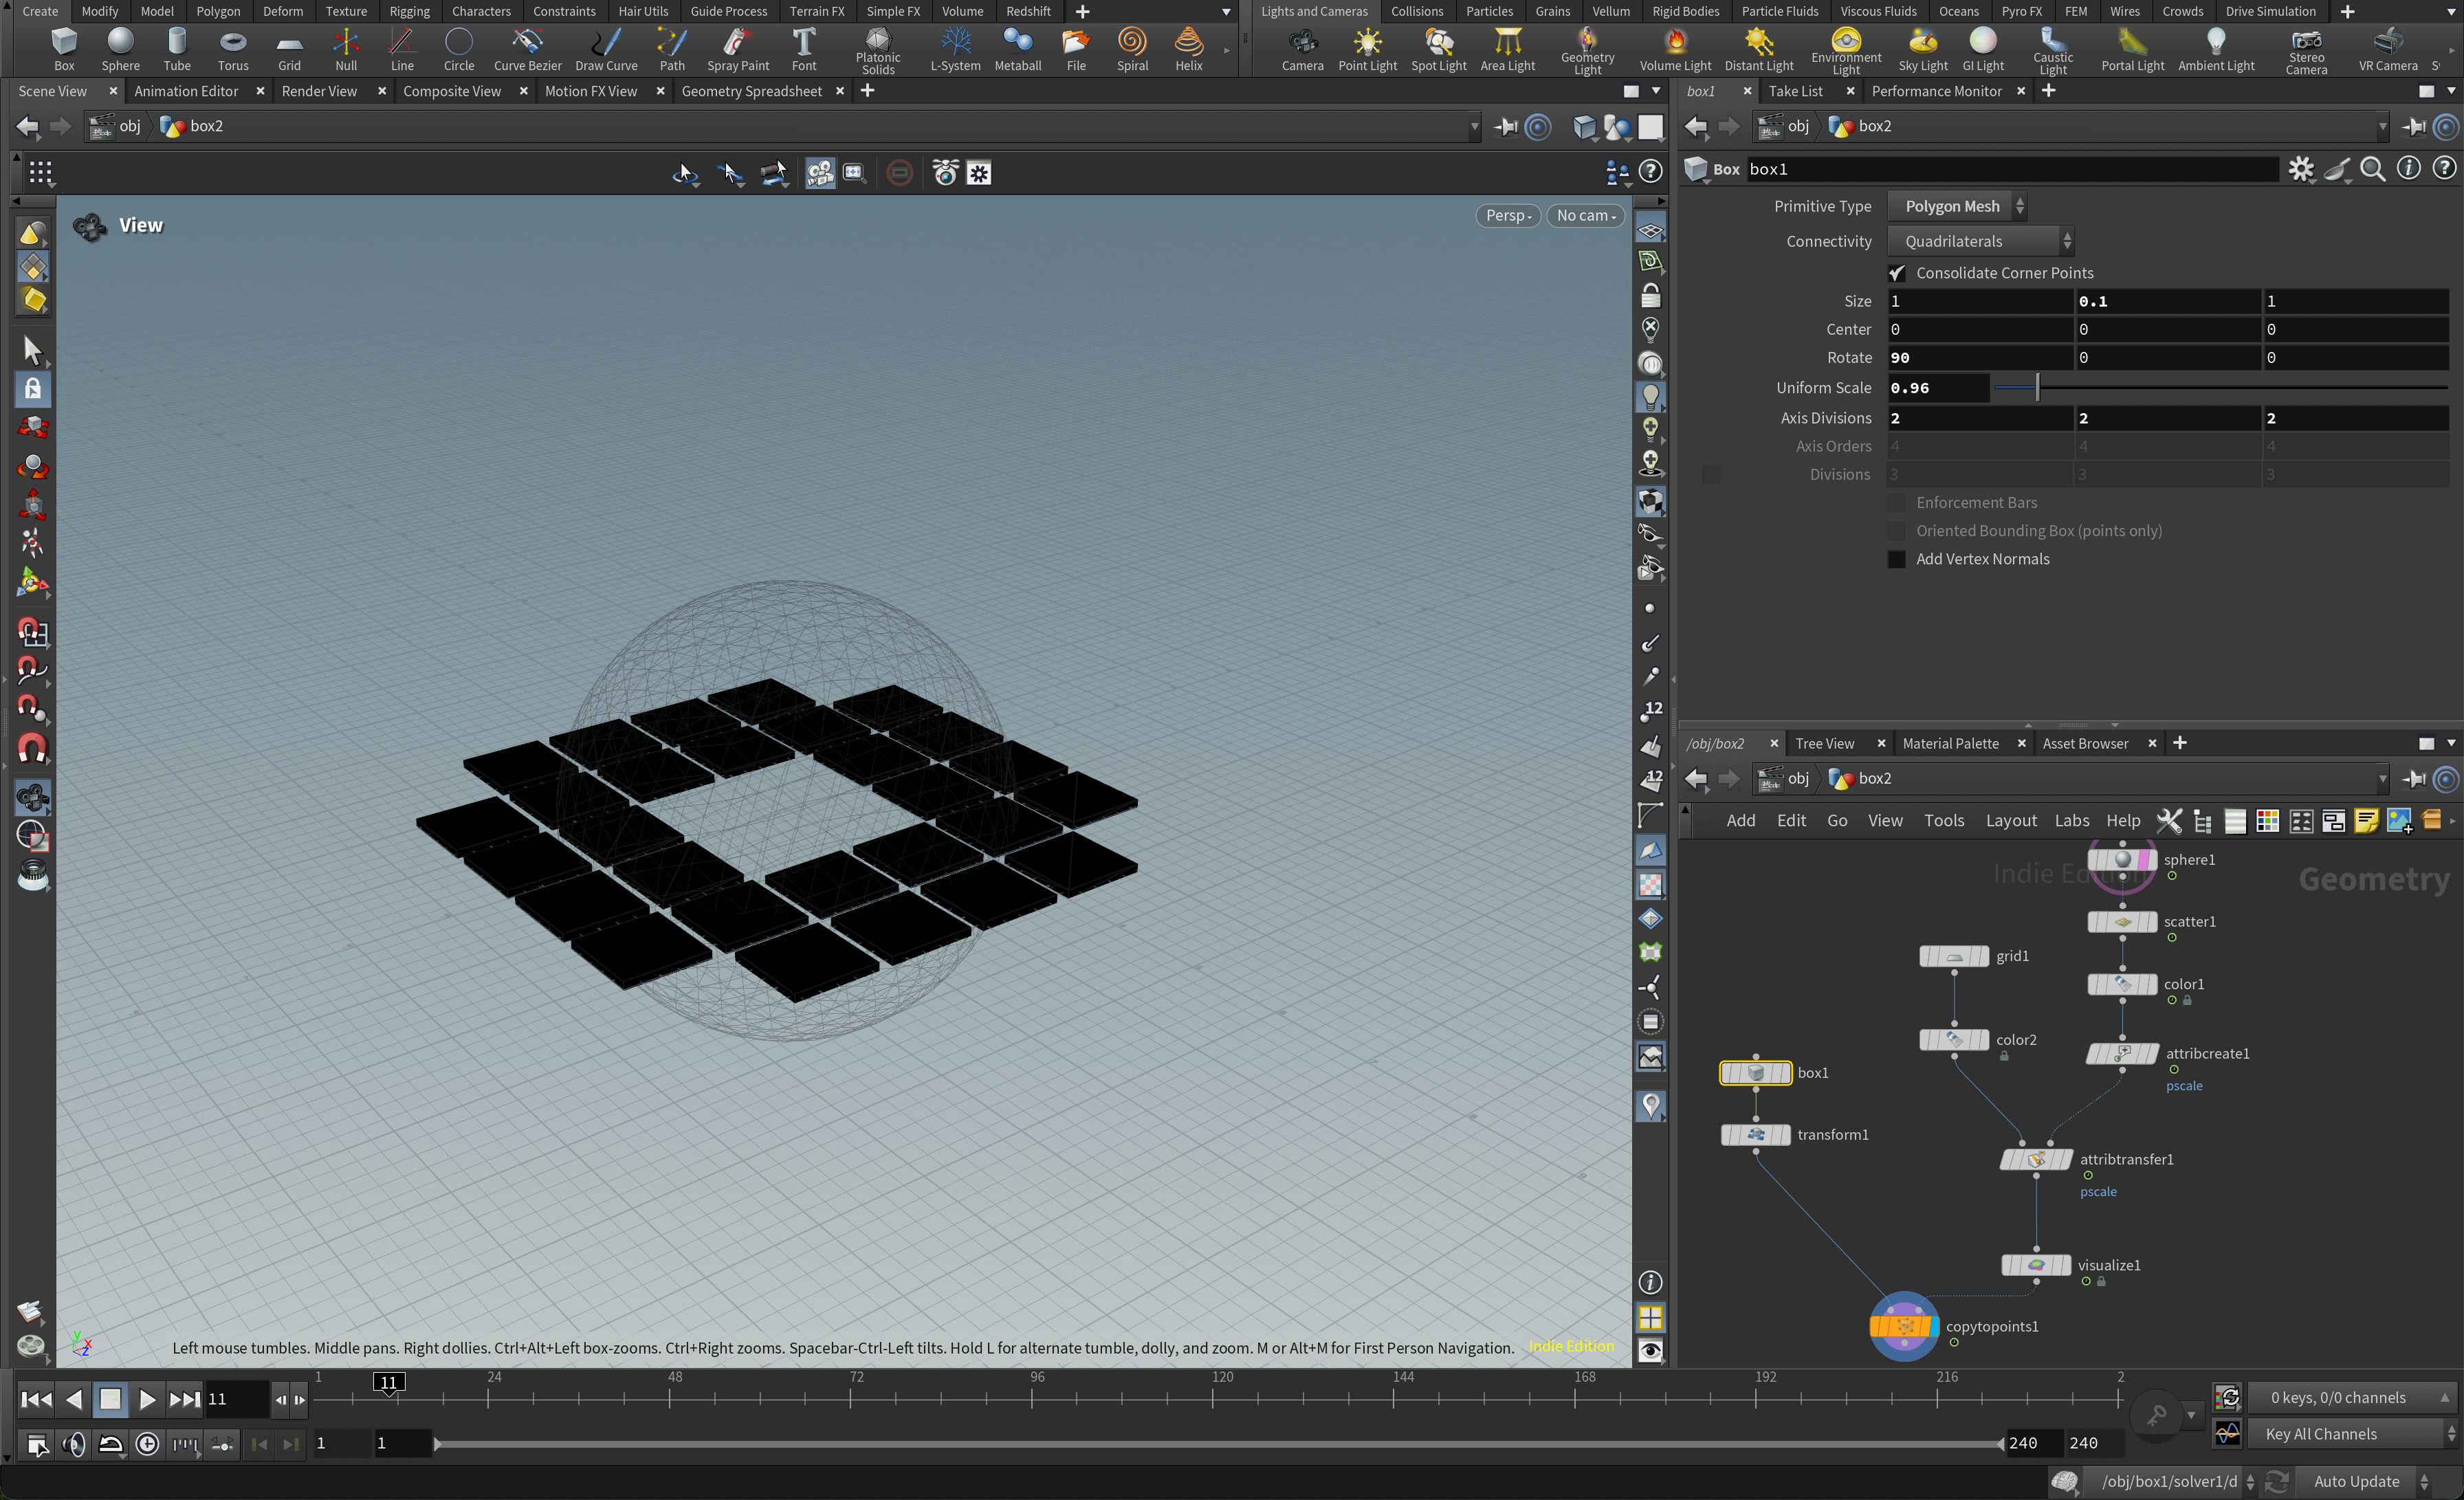Toggle the viewport display options eye icon
2464x1500 pixels.
coord(1650,1351)
